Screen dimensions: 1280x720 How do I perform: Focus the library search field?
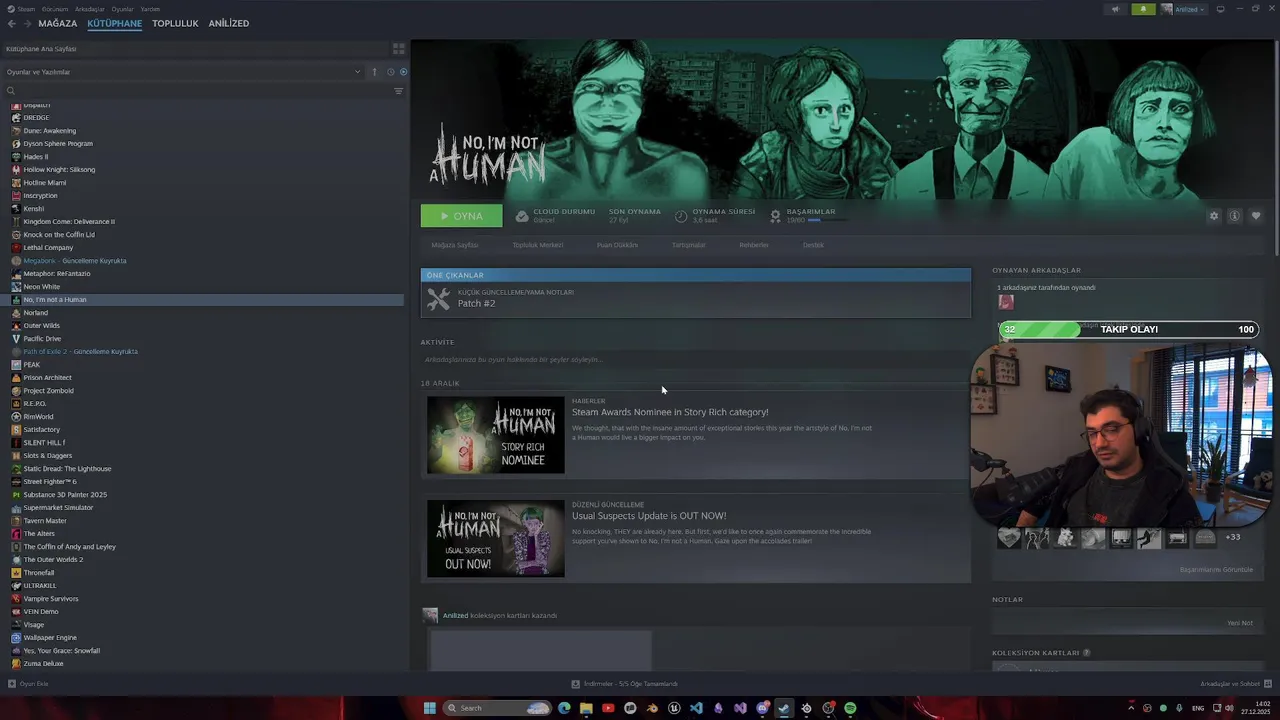click(x=195, y=91)
